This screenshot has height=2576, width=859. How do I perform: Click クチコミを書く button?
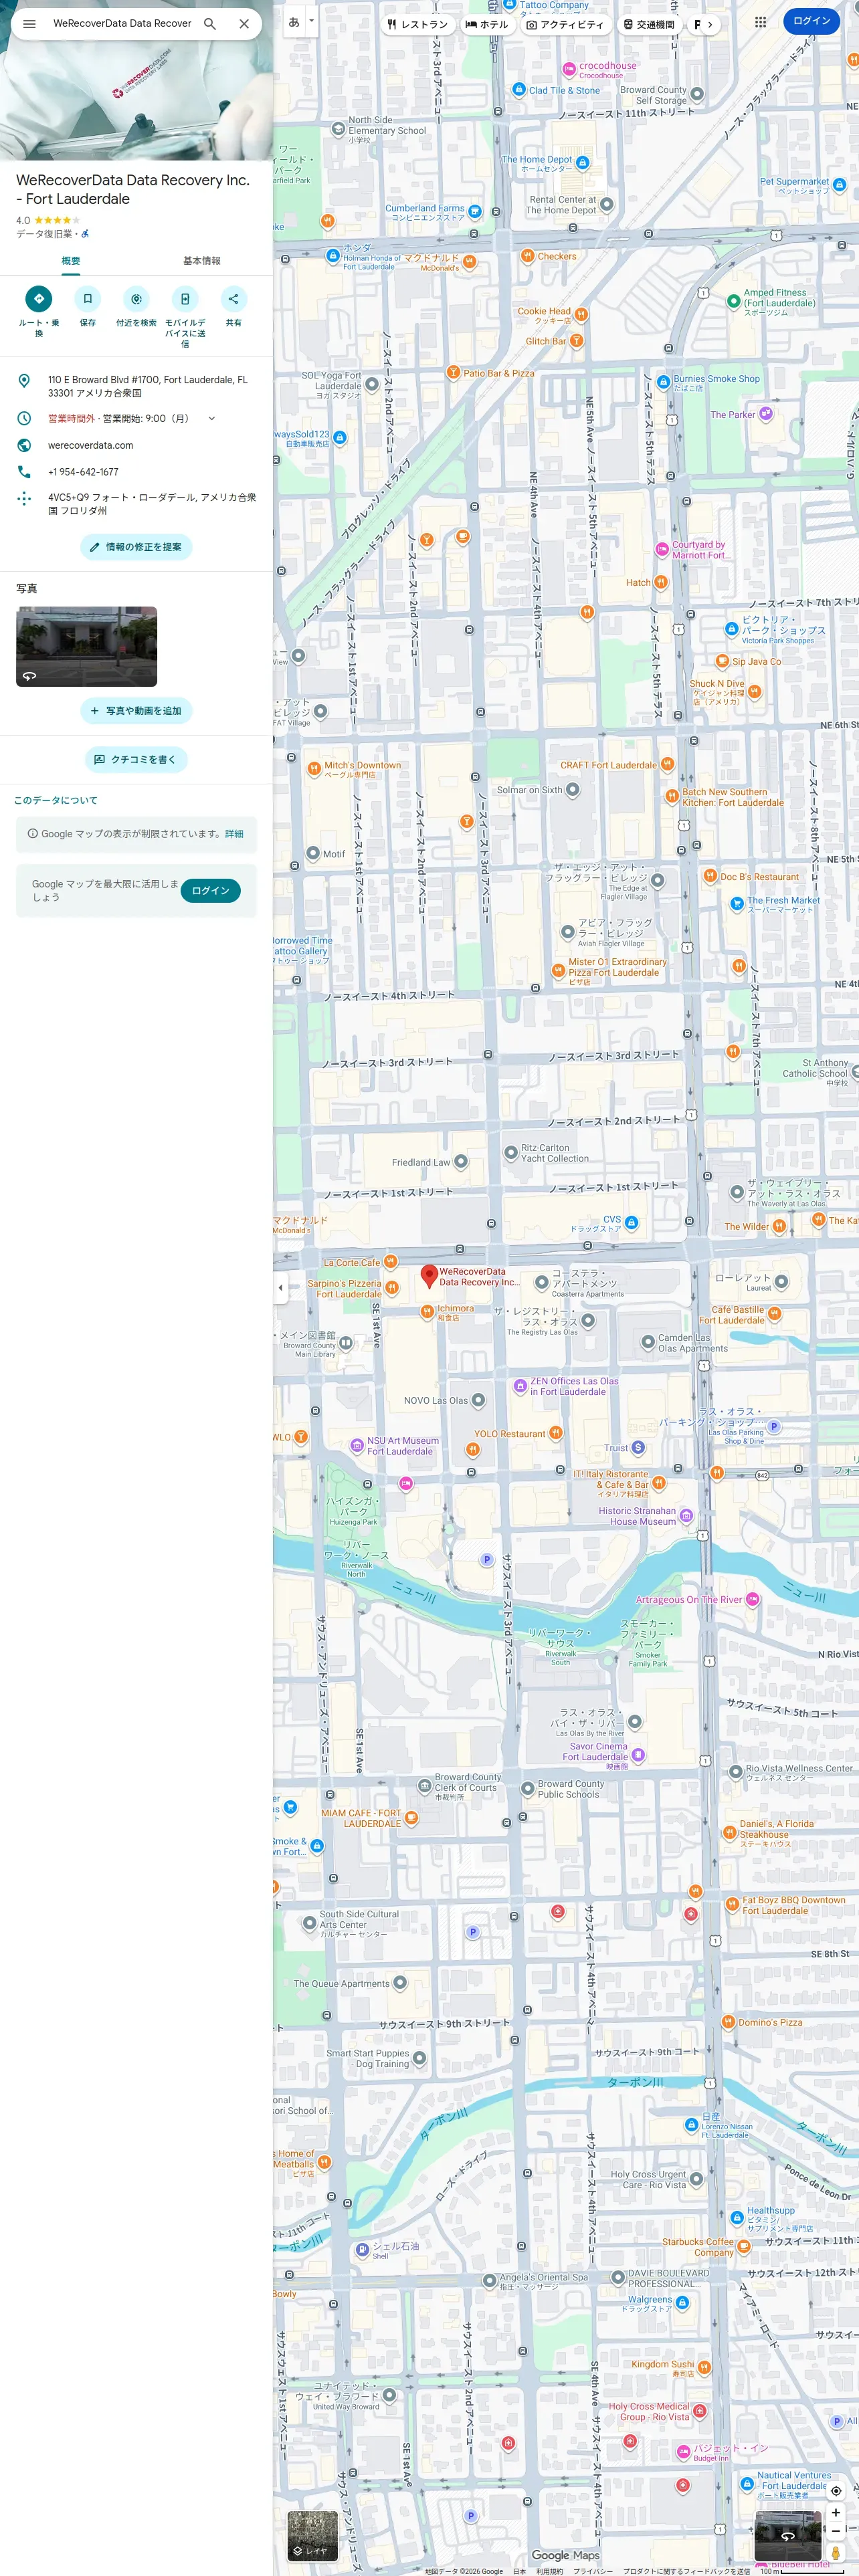(x=136, y=760)
